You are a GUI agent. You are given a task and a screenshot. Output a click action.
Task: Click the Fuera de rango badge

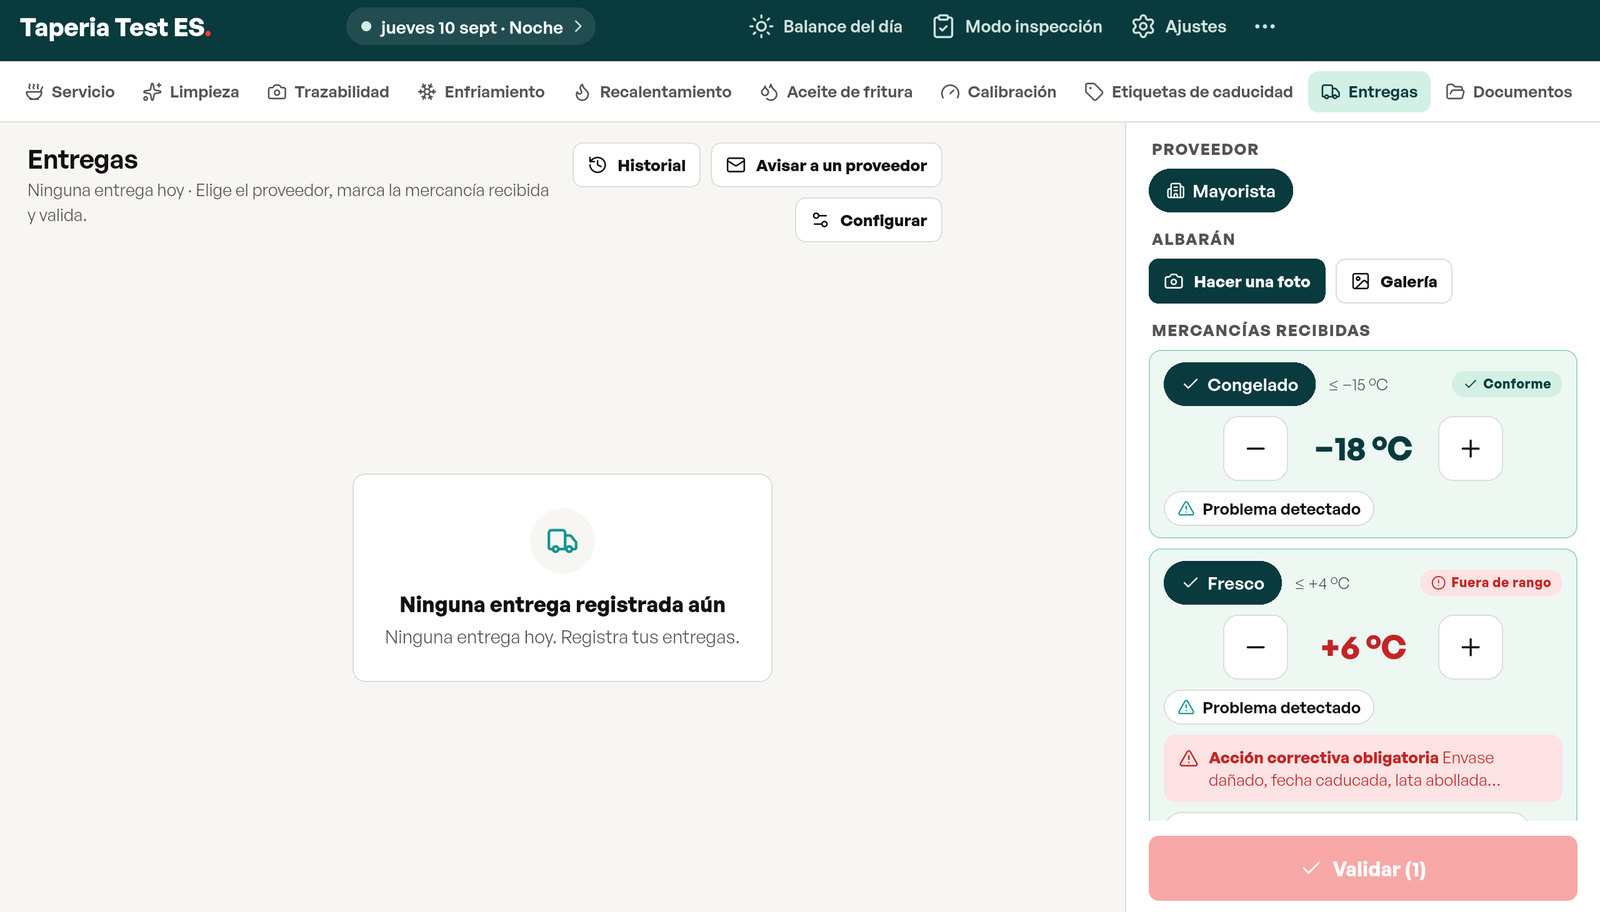1490,583
